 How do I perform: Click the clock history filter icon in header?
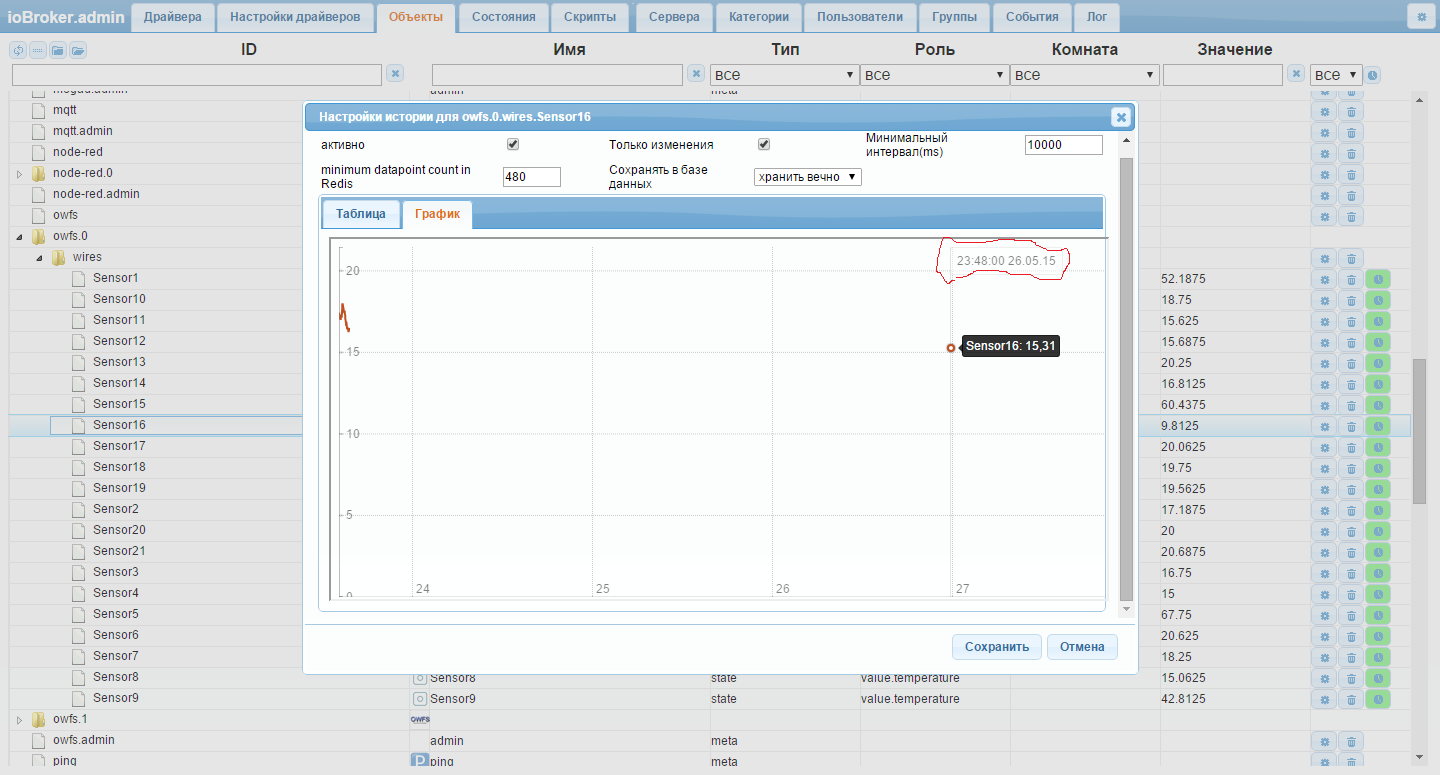click(1373, 75)
